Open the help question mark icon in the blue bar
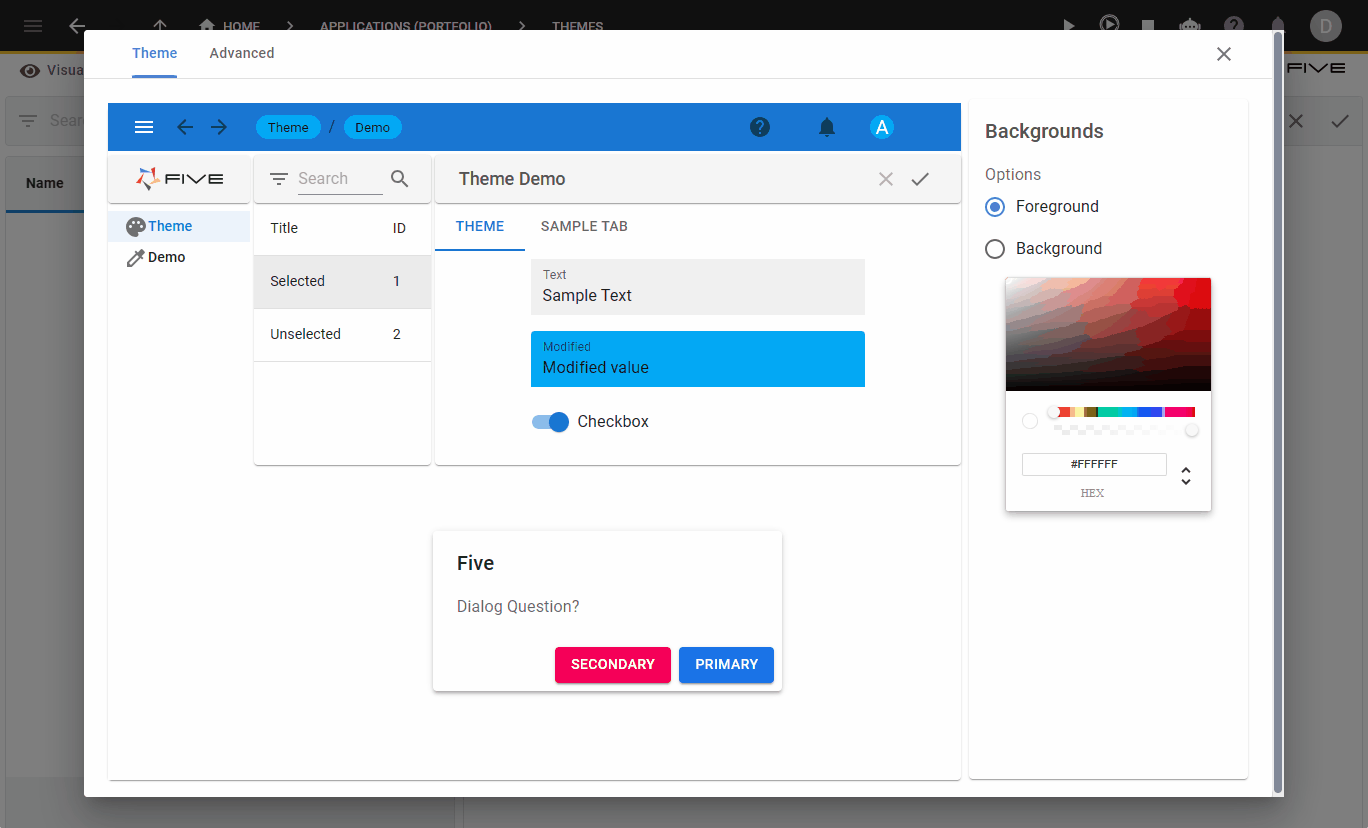The image size is (1368, 828). point(760,127)
